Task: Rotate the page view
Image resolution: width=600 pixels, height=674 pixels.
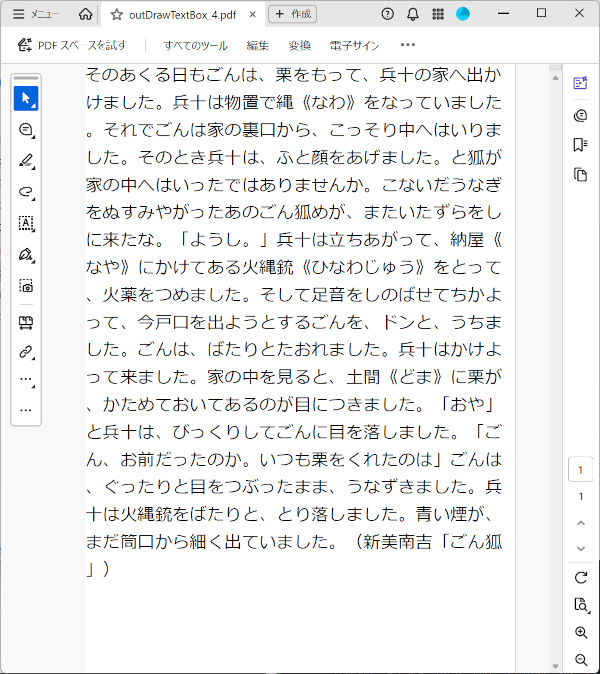Action: pos(581,578)
